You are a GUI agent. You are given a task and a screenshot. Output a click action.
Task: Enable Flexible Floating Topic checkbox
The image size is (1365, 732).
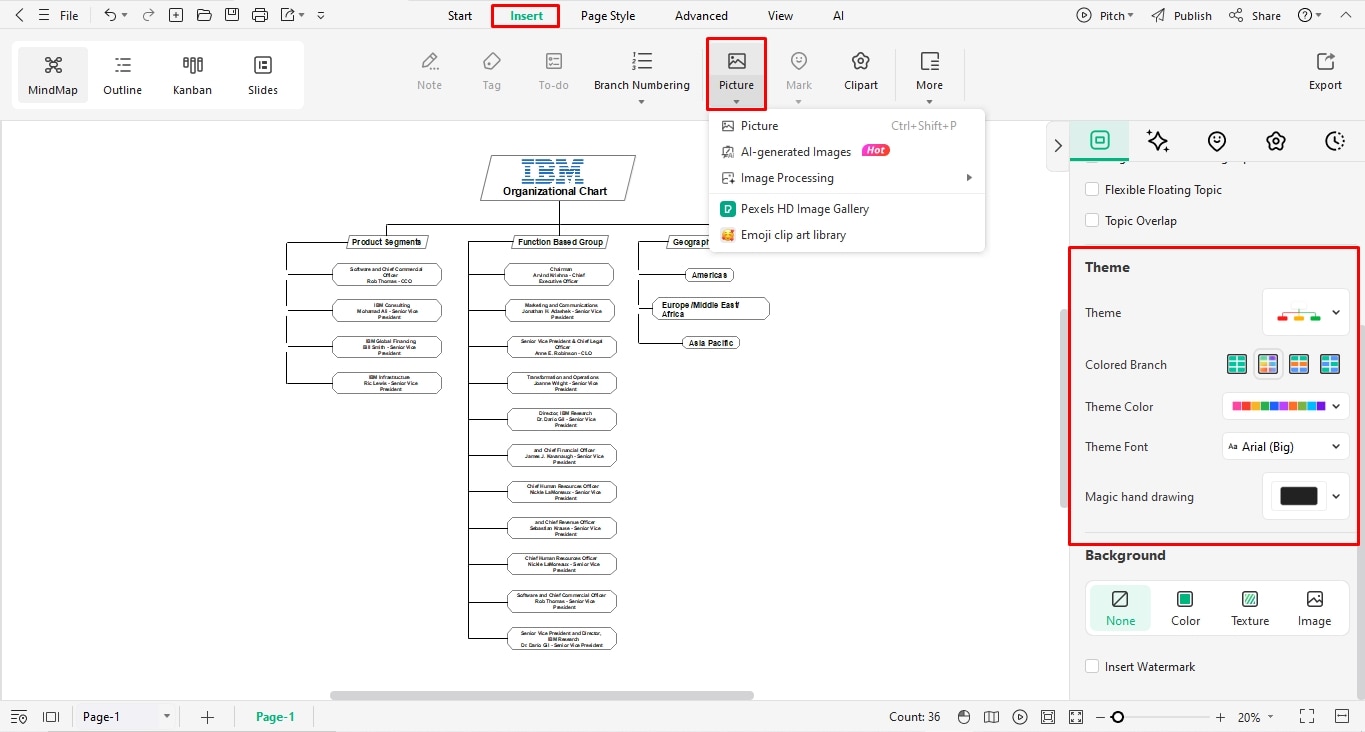[x=1092, y=190]
